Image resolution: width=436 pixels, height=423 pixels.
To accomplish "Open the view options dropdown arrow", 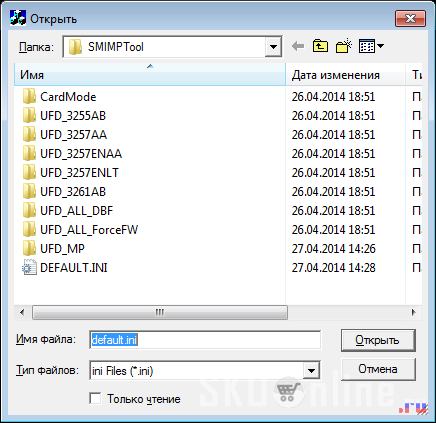I will 380,46.
